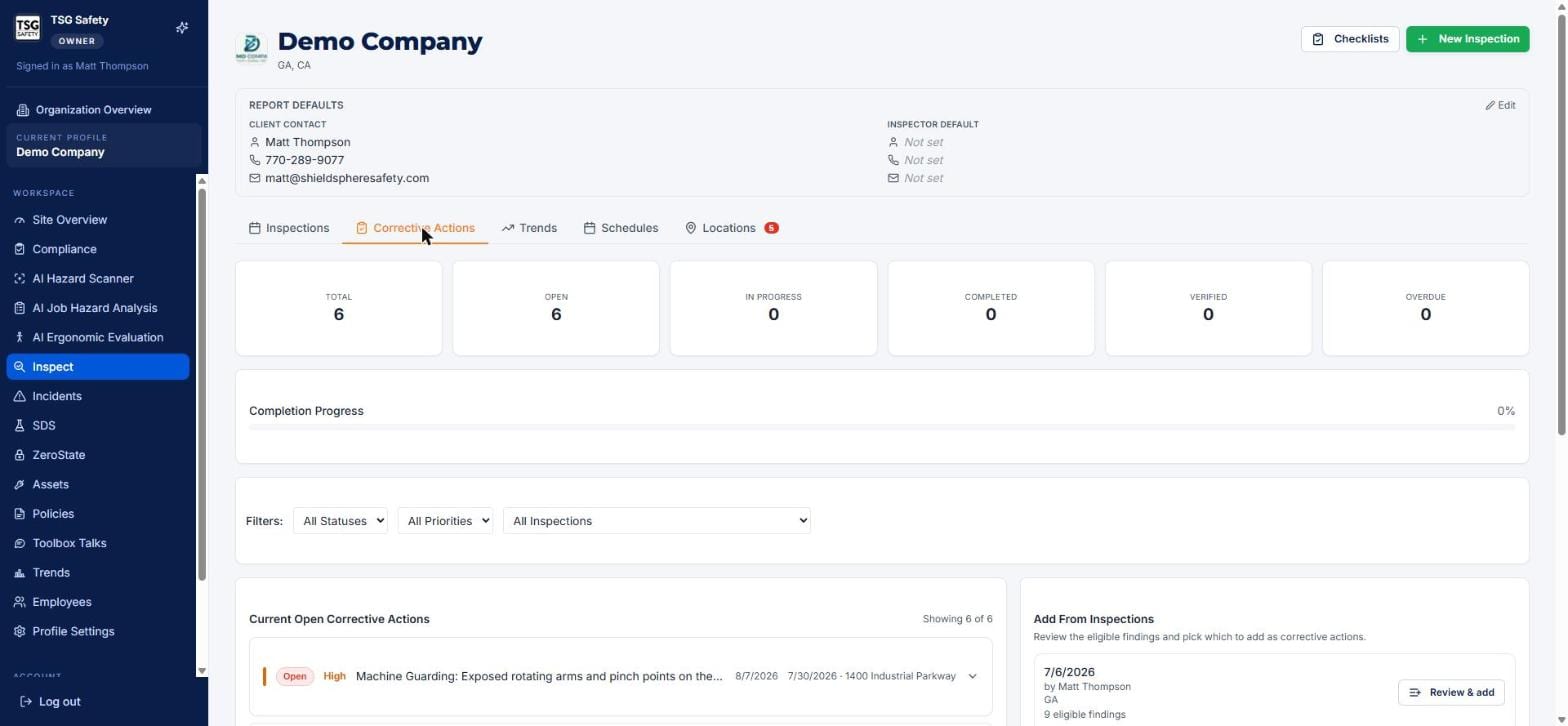Start a New Inspection
This screenshot has height=726, width=1568.
[x=1467, y=39]
